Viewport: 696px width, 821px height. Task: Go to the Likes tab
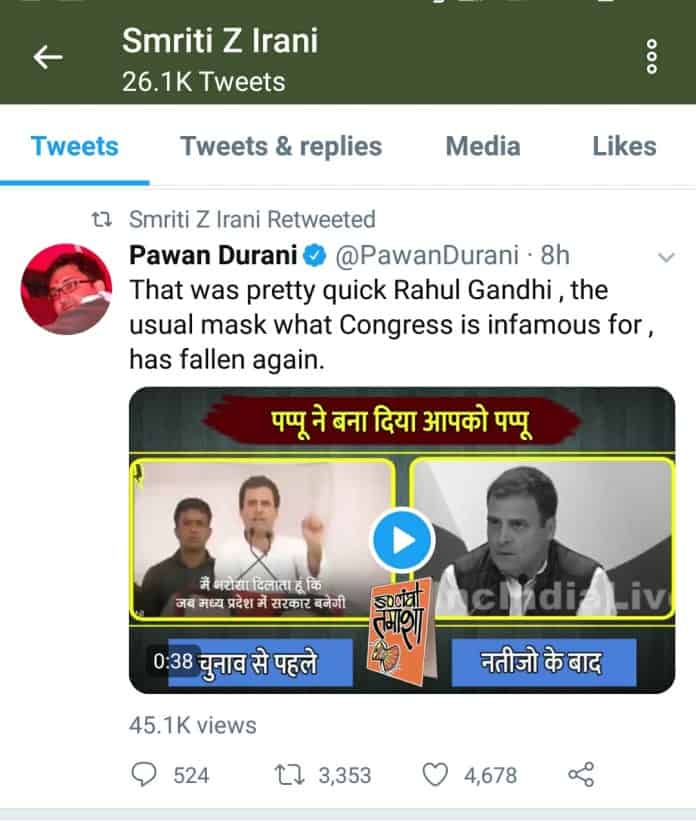(624, 146)
